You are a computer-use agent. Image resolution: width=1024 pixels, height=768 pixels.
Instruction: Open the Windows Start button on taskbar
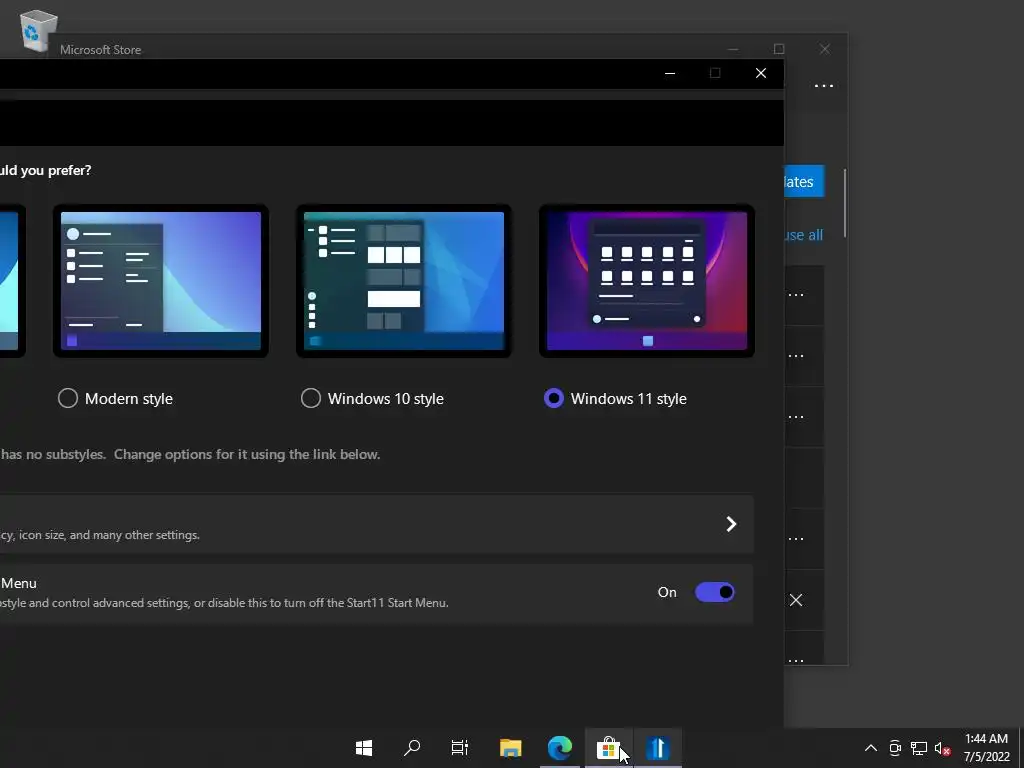pyautogui.click(x=364, y=748)
